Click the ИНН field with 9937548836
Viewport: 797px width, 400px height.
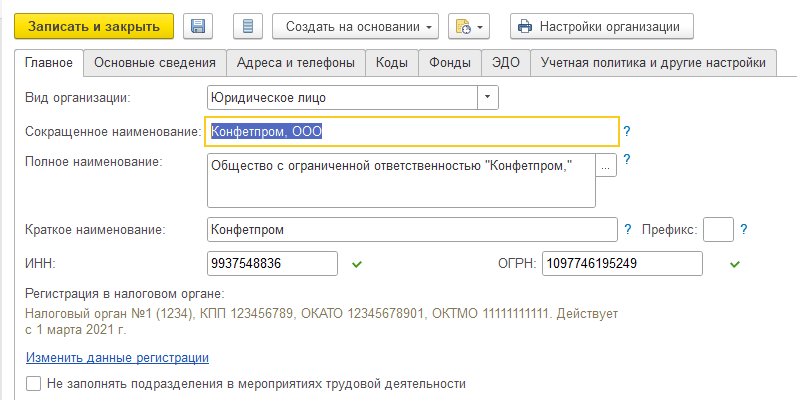pyautogui.click(x=272, y=264)
